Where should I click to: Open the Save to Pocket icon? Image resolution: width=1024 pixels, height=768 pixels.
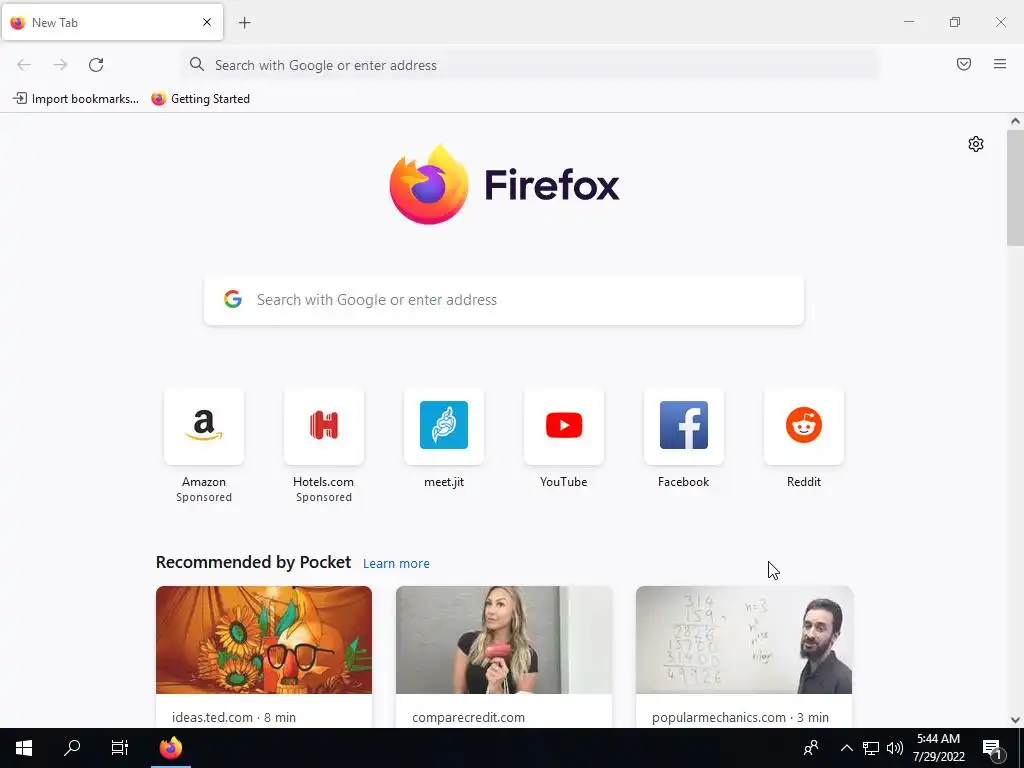pyautogui.click(x=964, y=64)
